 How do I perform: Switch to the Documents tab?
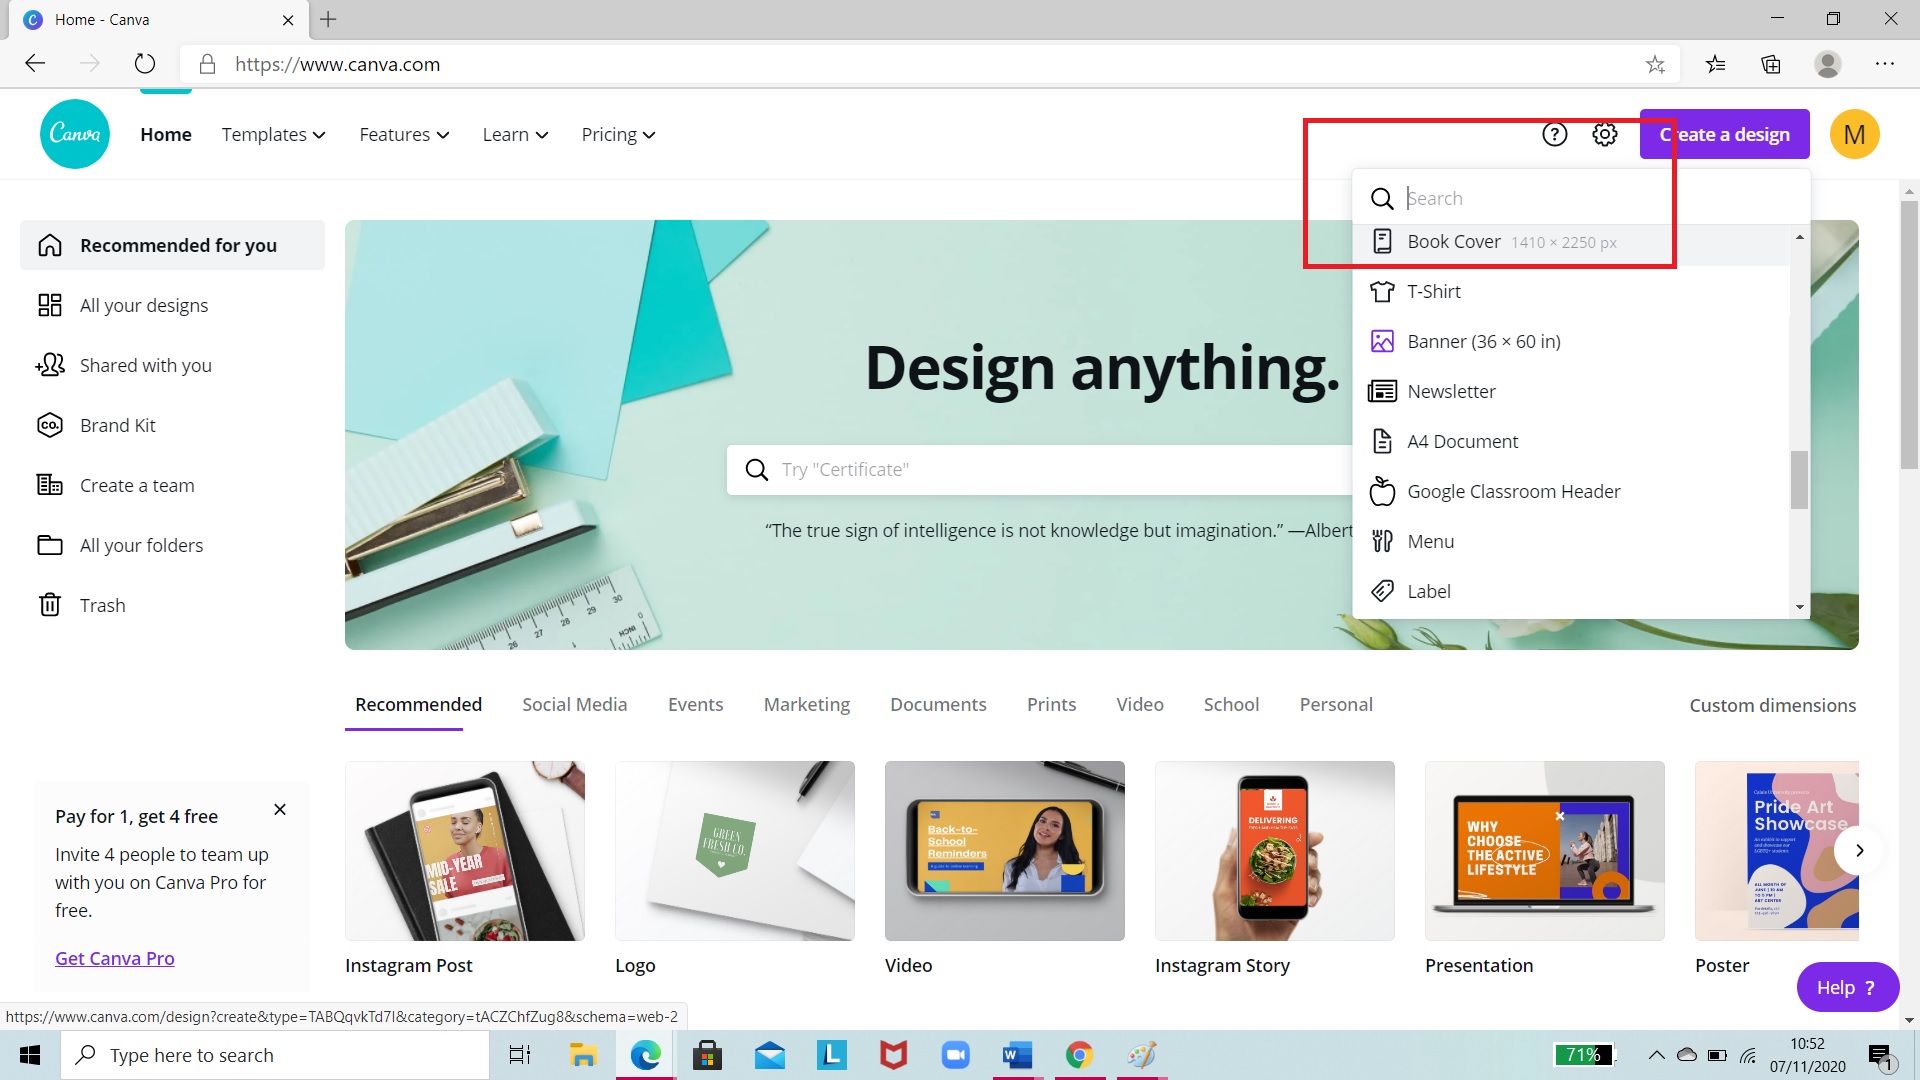pos(938,704)
